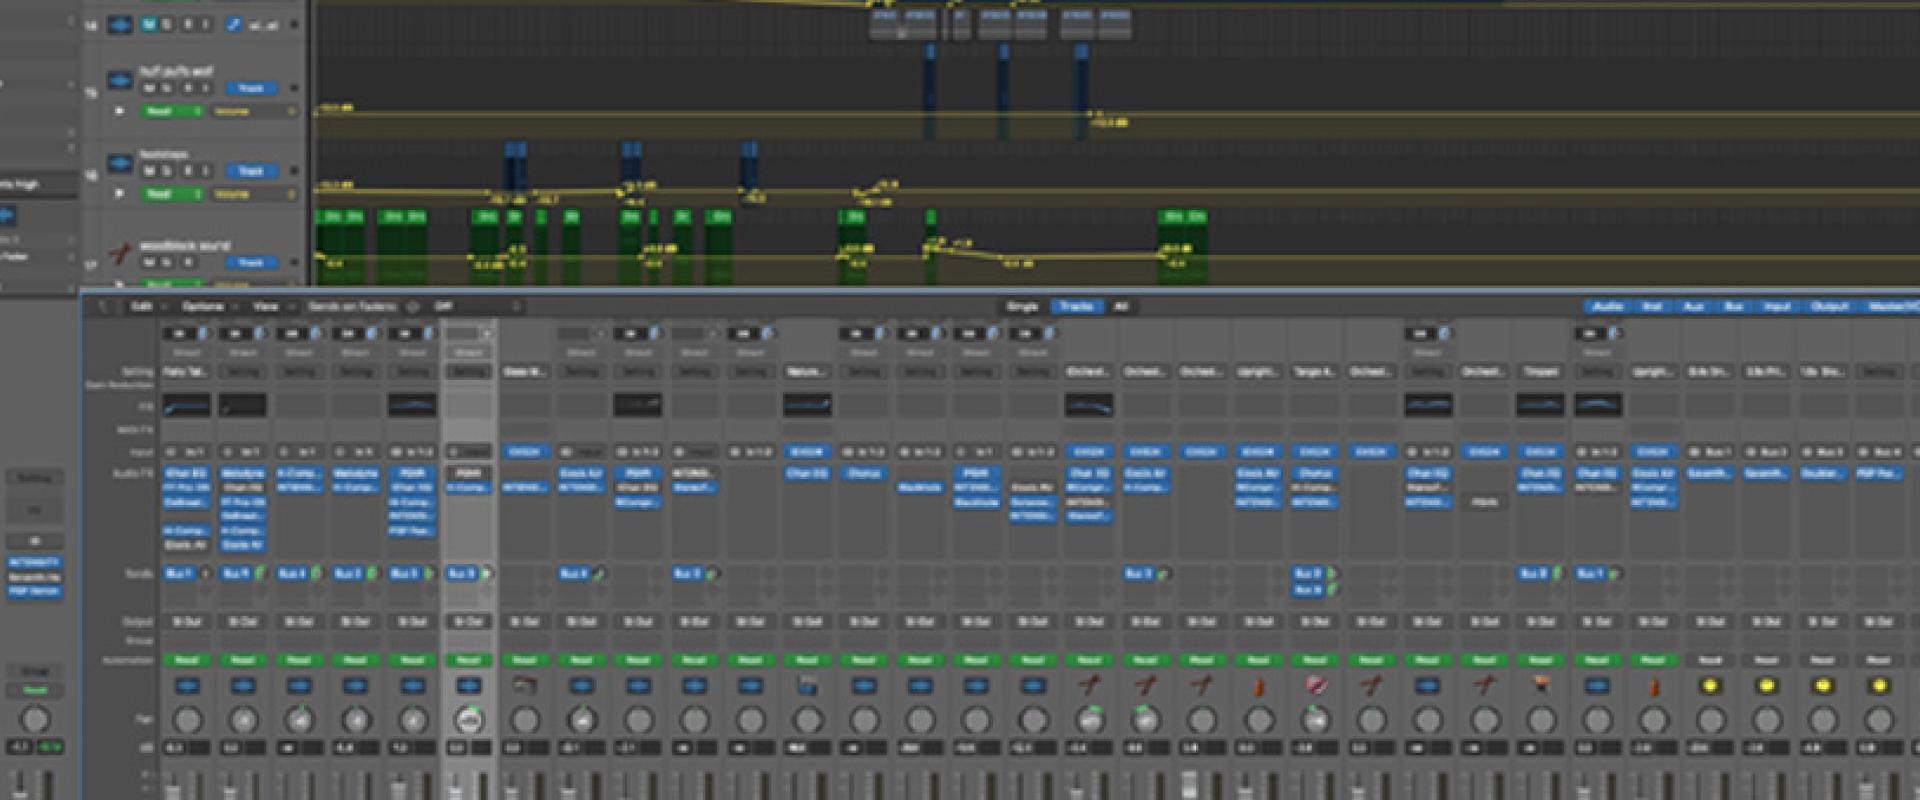Toggle the Aux channel strip filter
The height and width of the screenshot is (800, 1920).
pyautogui.click(x=1694, y=306)
